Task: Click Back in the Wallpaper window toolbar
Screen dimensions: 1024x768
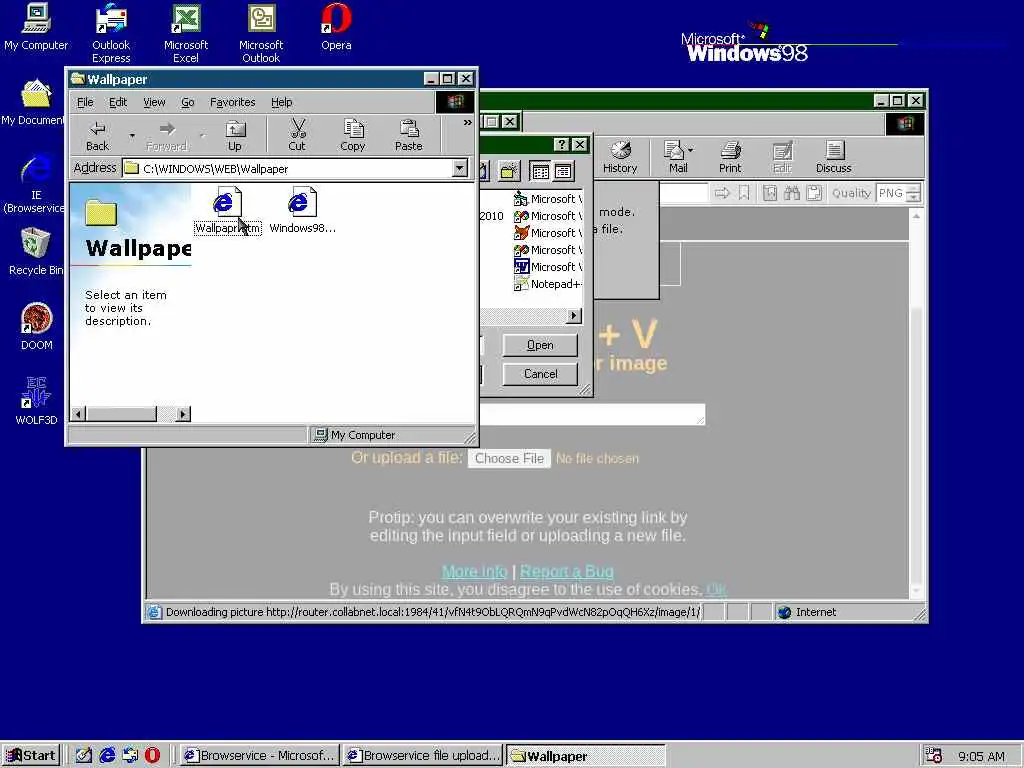Action: coord(97,136)
